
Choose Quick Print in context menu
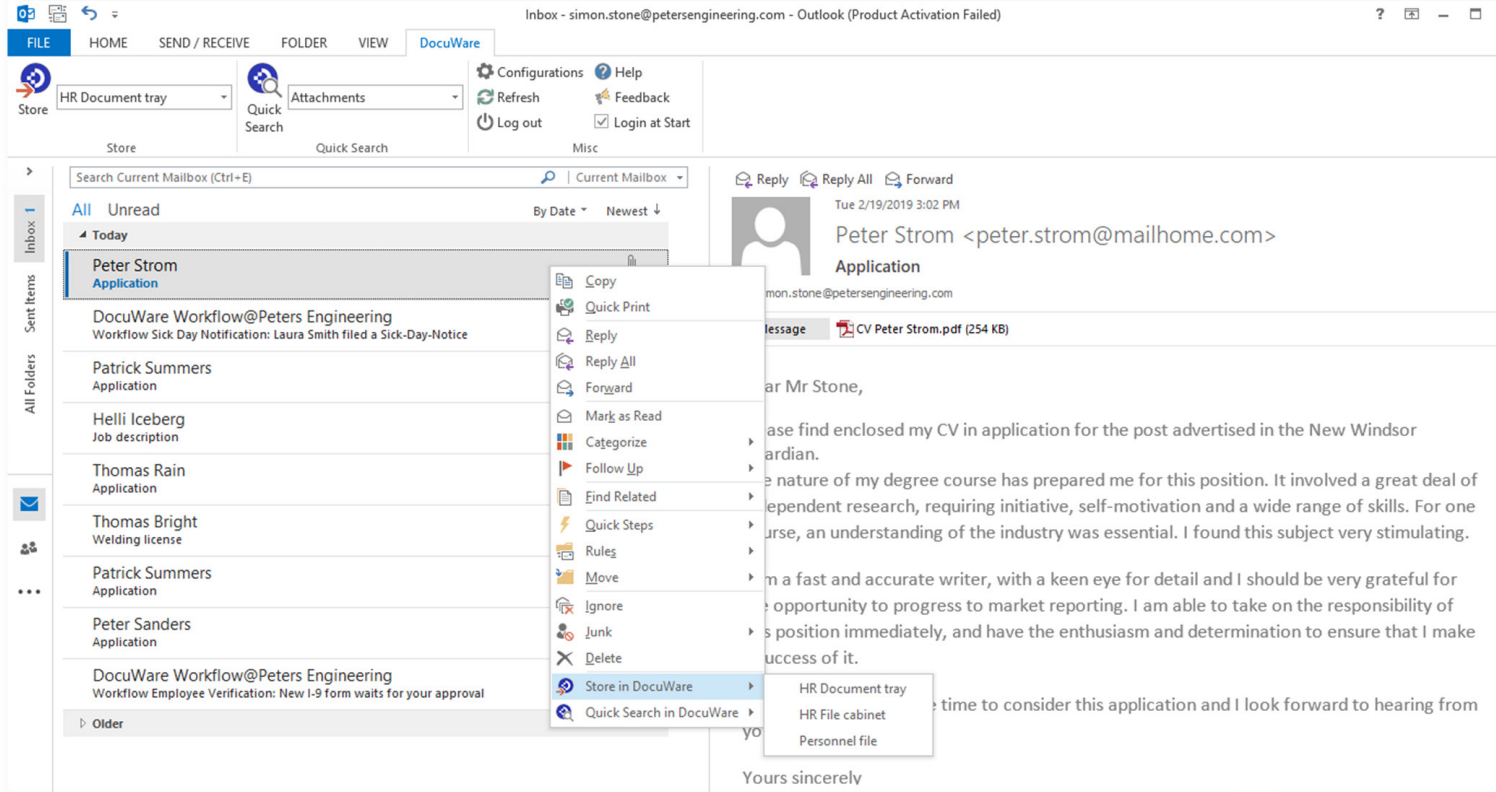657,307
